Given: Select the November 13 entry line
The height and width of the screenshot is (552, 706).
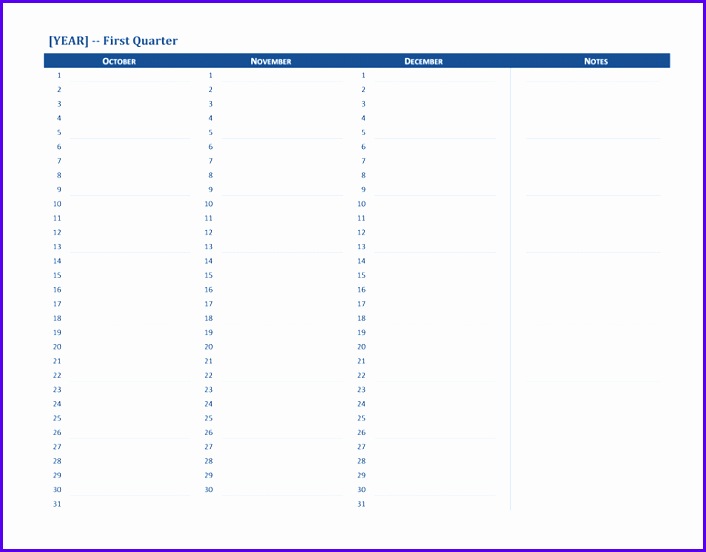Looking at the screenshot, I should pos(280,247).
